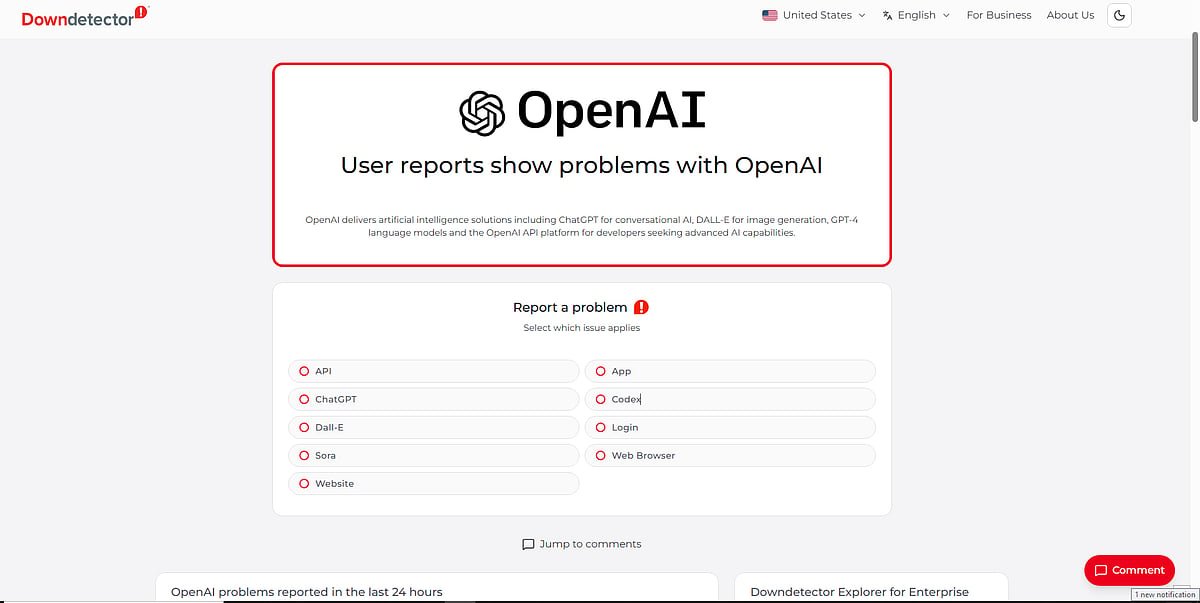The height and width of the screenshot is (603, 1200).
Task: Open the For Business page
Action: coord(999,15)
